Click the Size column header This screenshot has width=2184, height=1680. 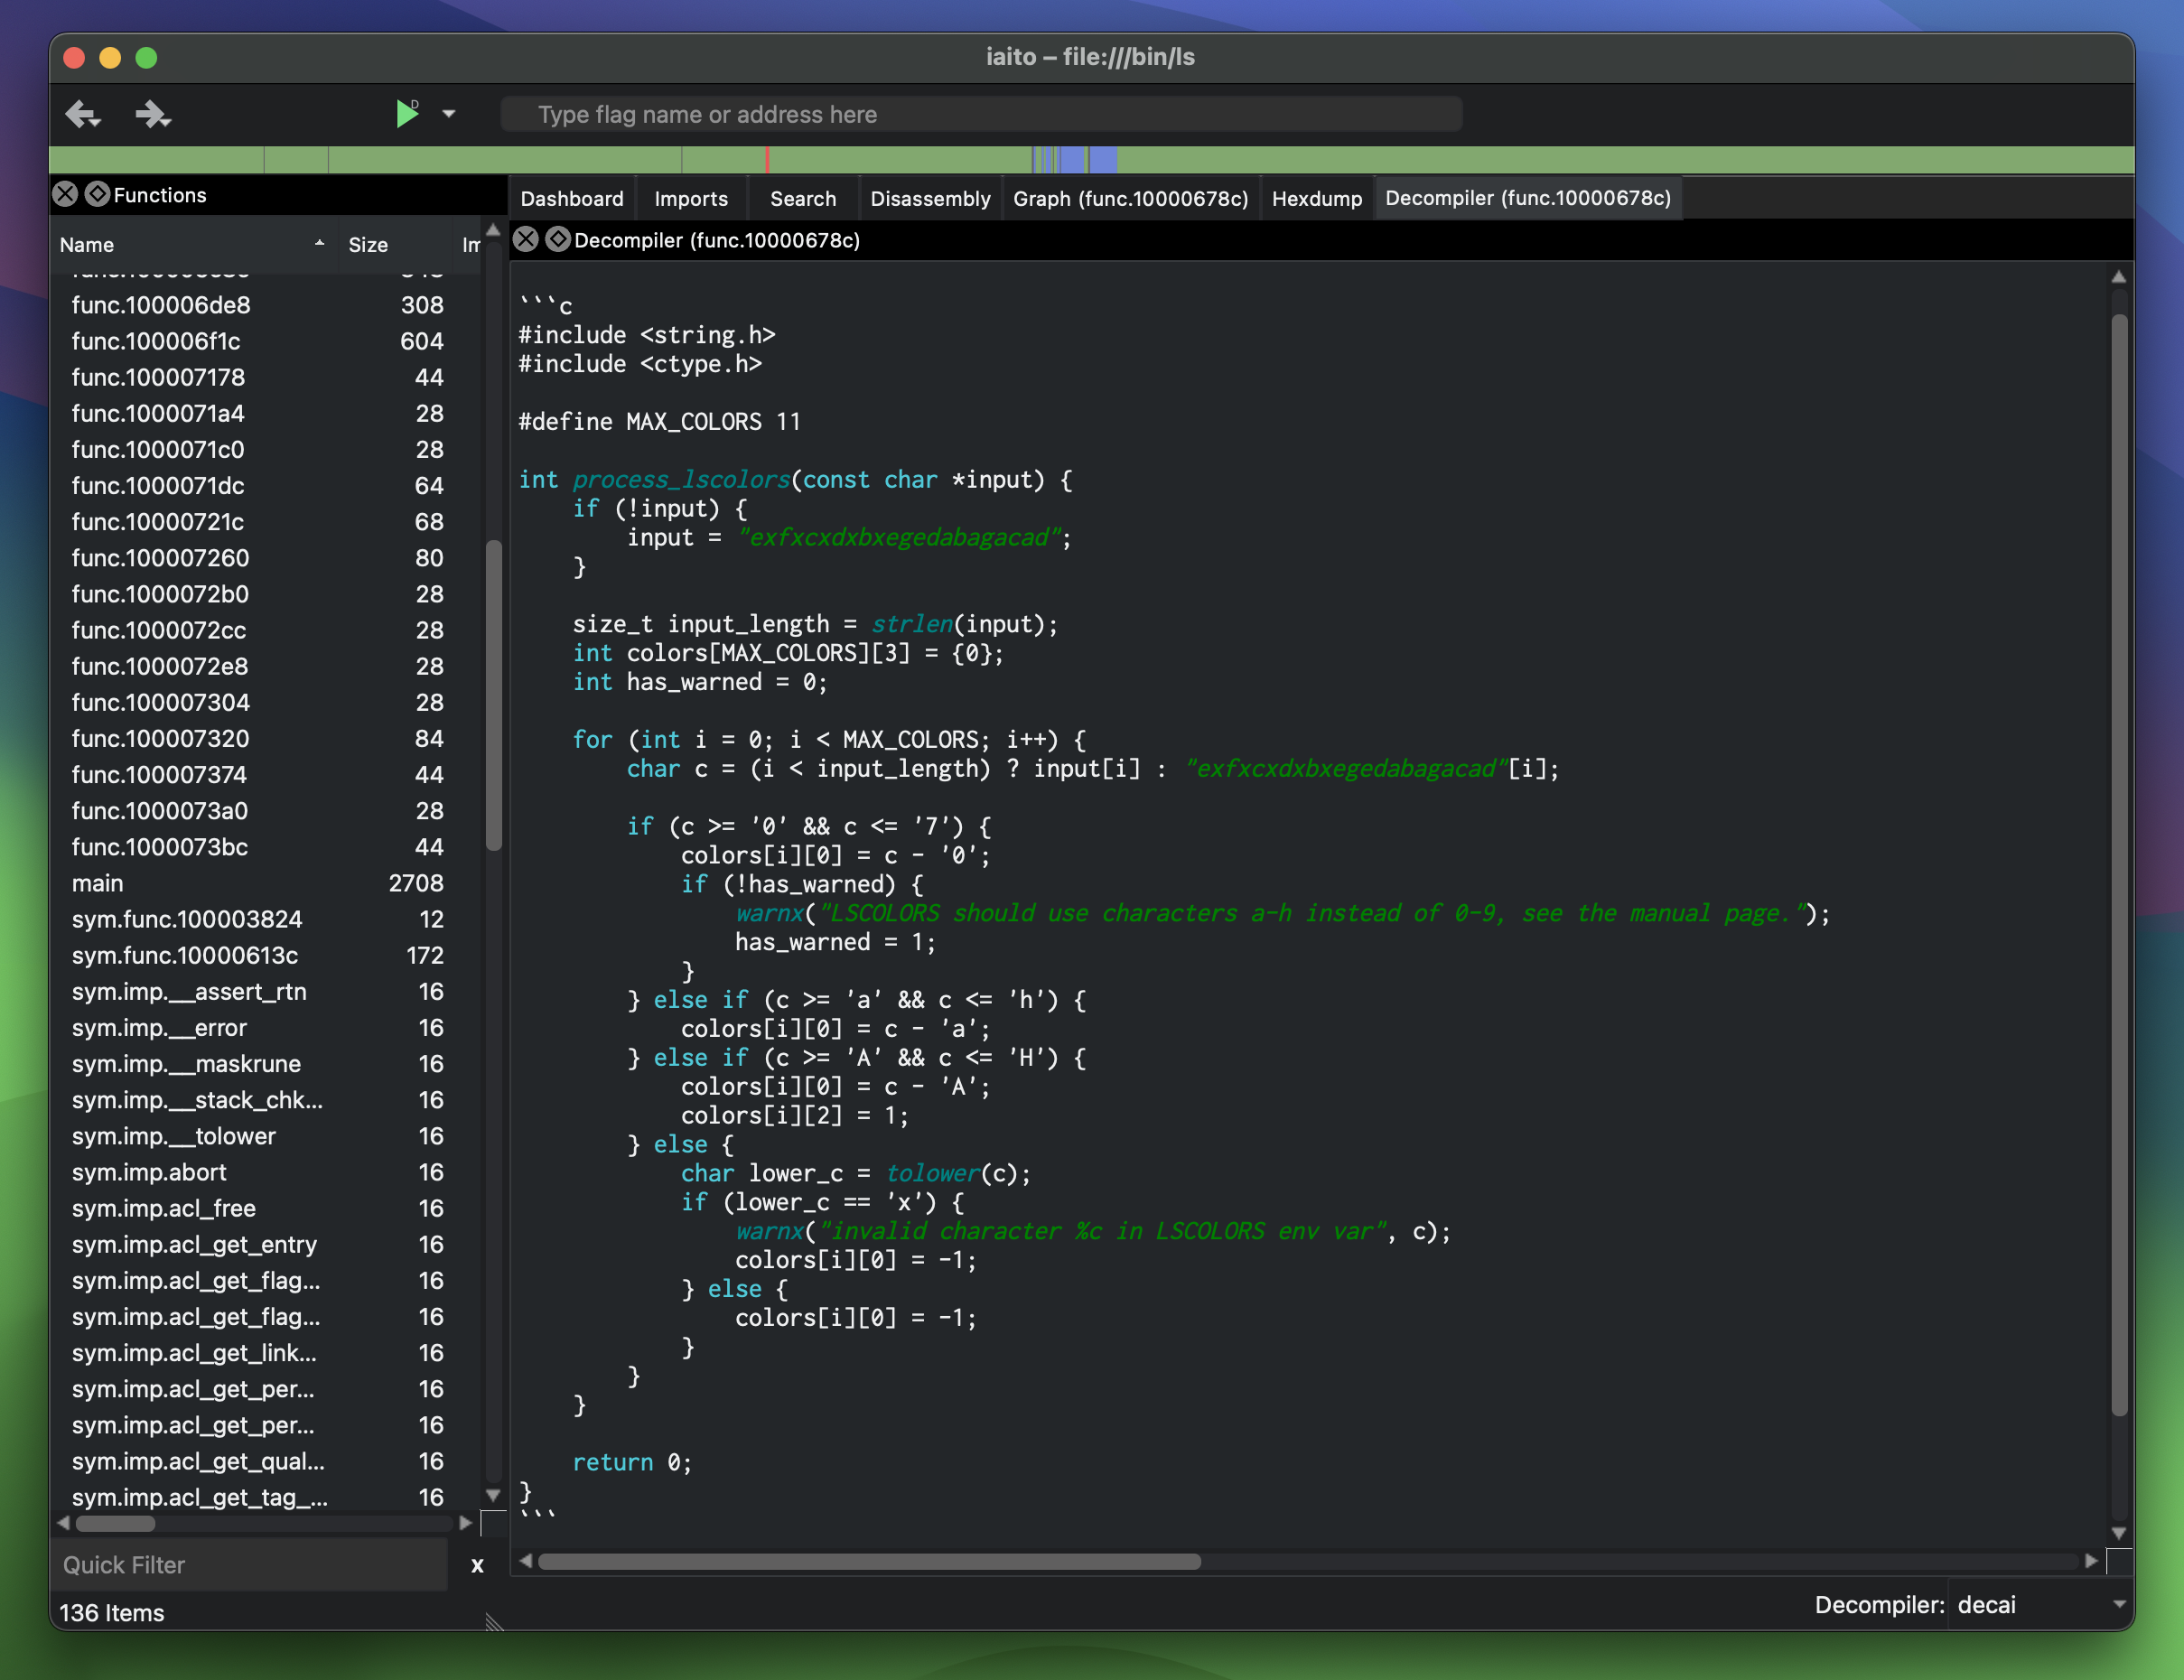368,244
